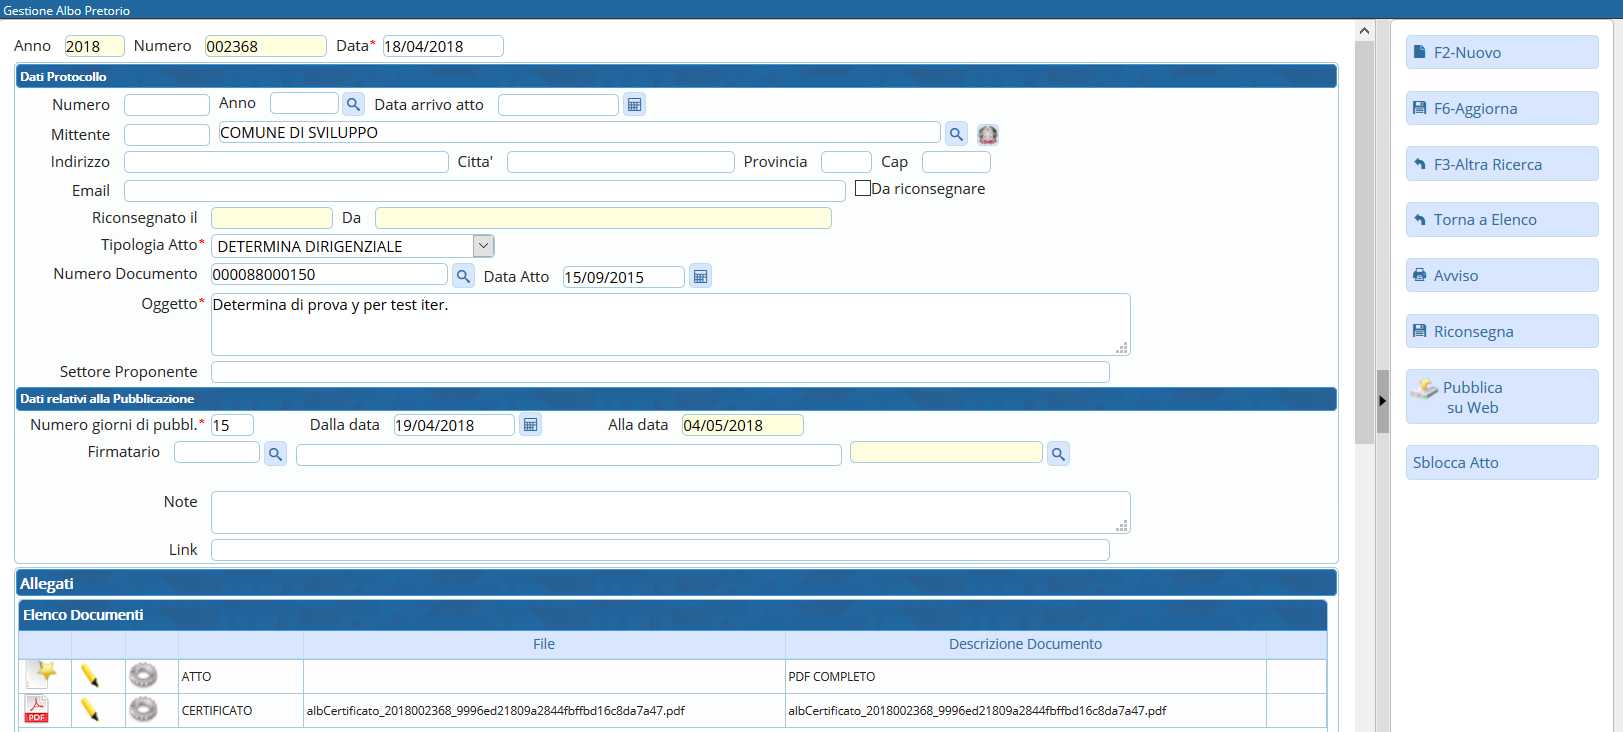Click the first Firmatario search icon

click(x=275, y=454)
